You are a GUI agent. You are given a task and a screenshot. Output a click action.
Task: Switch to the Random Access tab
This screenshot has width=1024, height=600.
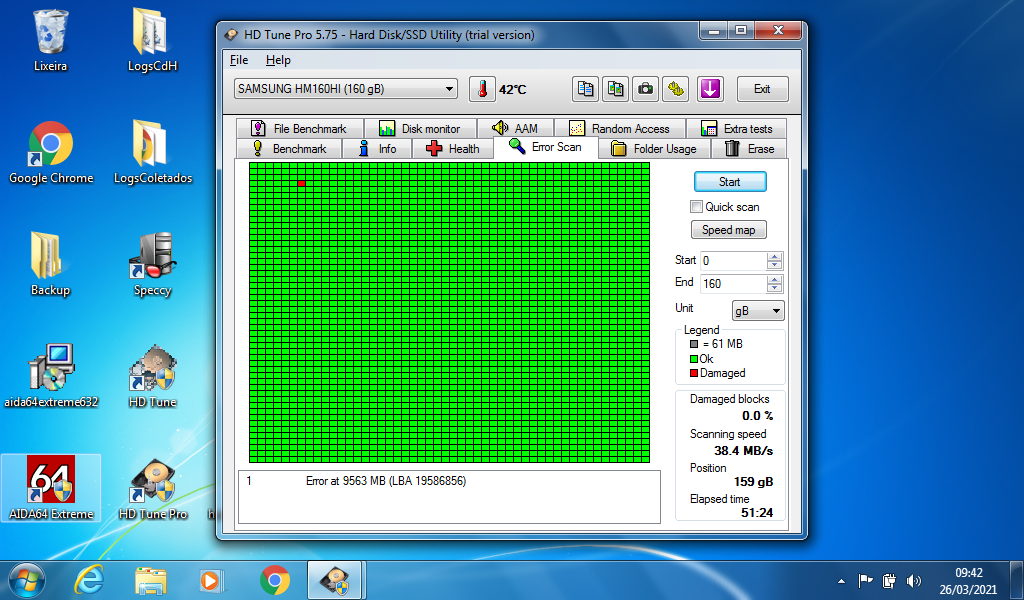coord(620,129)
